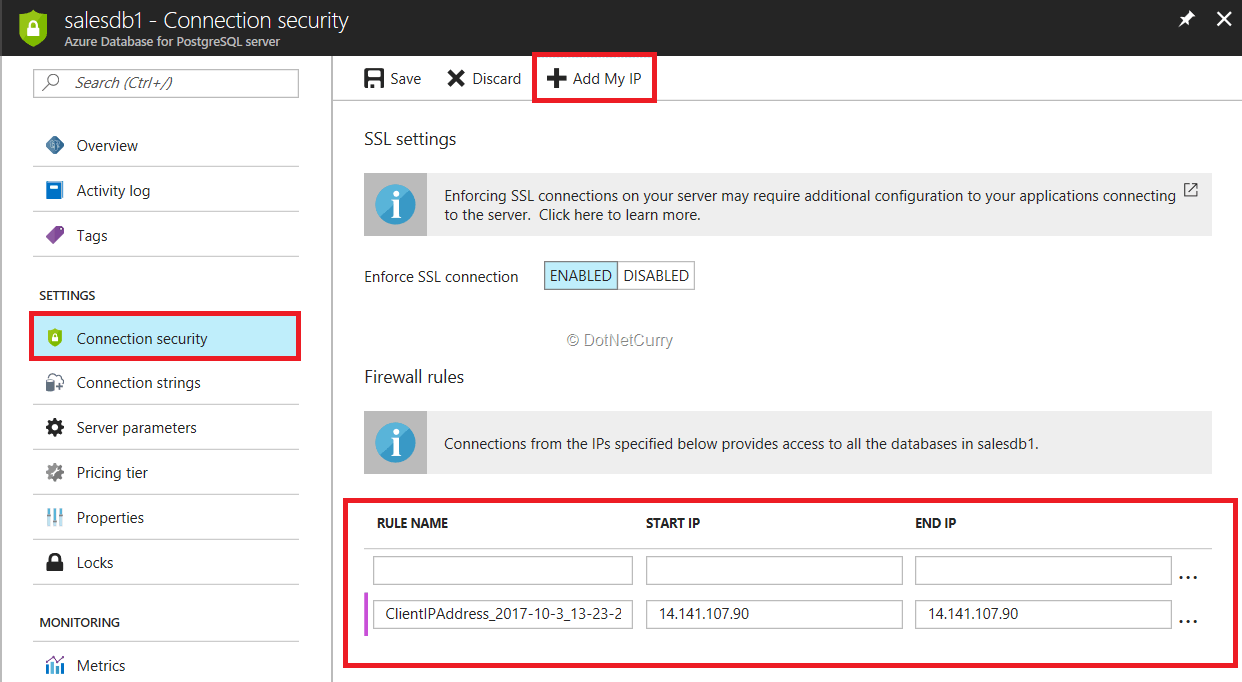Screen dimensions: 1242x682
Task: Click the purple Tags icon
Action: tap(55, 235)
